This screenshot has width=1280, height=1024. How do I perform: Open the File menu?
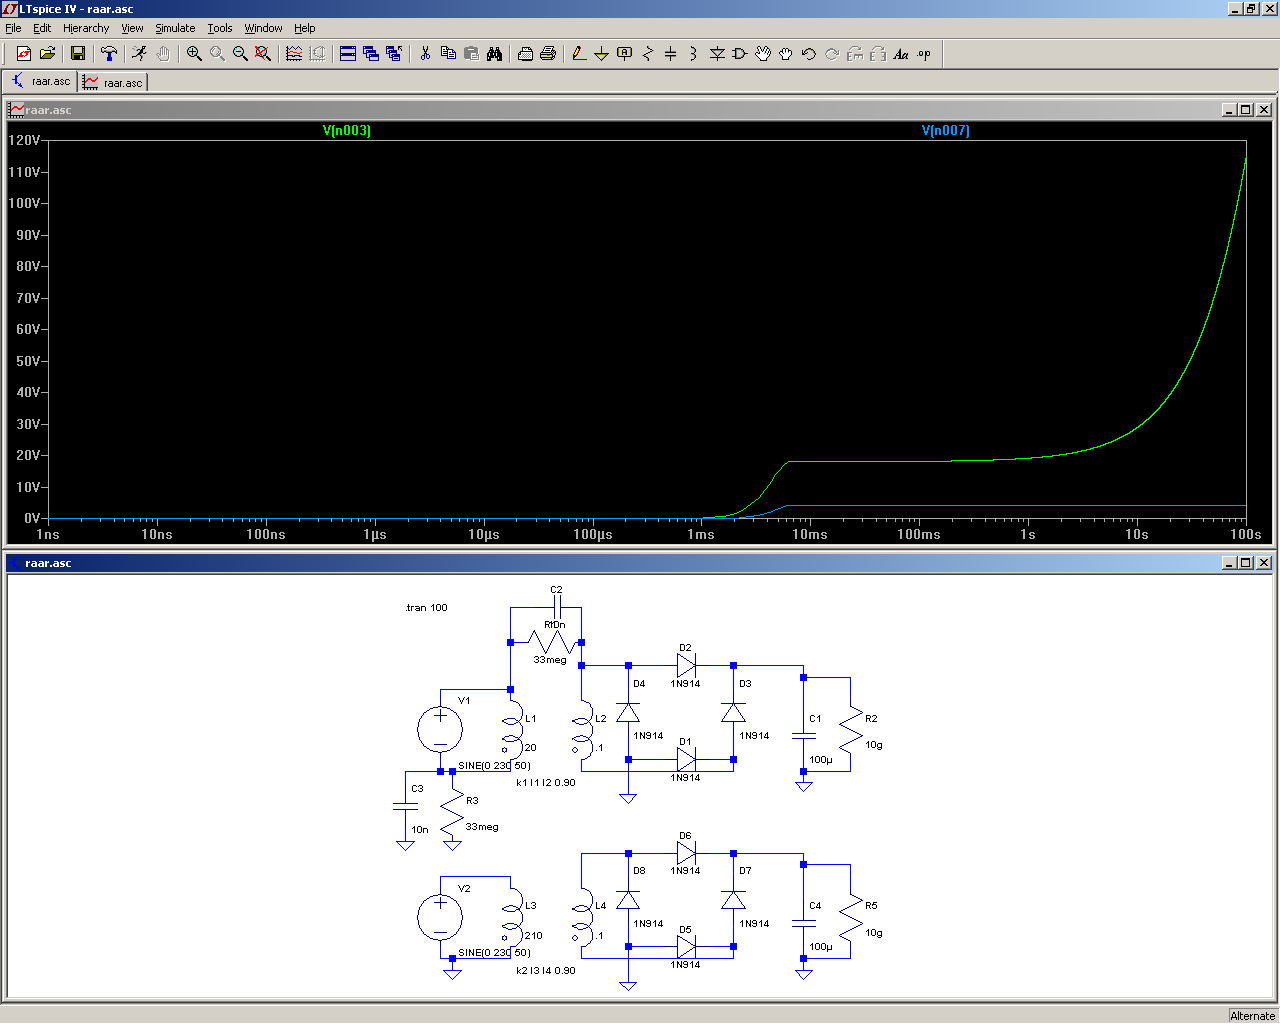[14, 28]
